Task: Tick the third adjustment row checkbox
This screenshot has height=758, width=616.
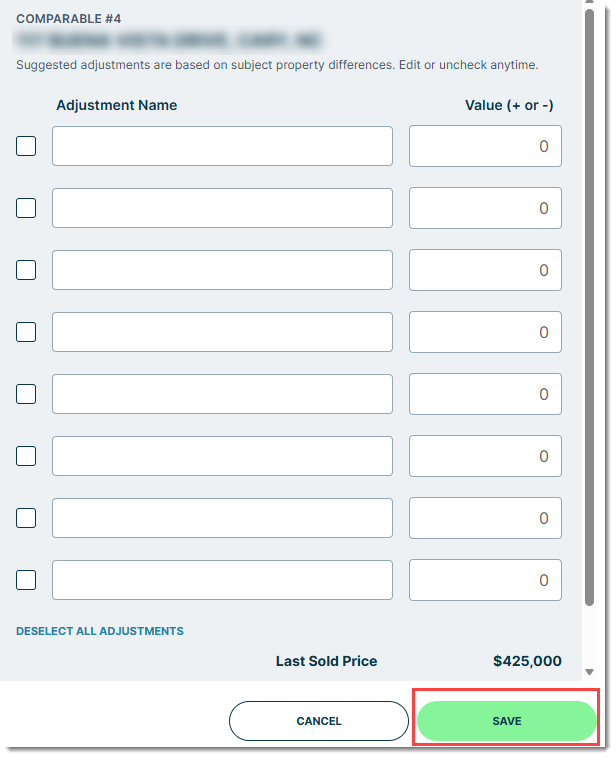Action: [x=26, y=270]
